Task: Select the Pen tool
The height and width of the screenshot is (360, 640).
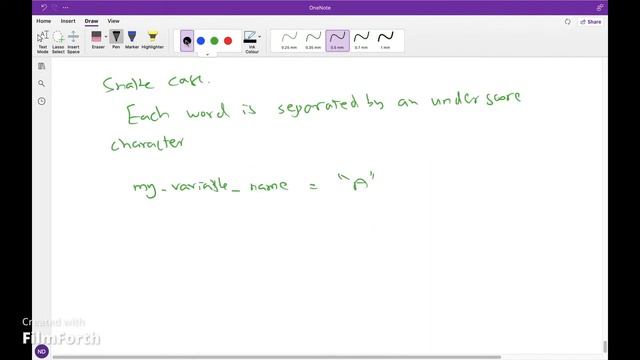Action: click(x=116, y=40)
